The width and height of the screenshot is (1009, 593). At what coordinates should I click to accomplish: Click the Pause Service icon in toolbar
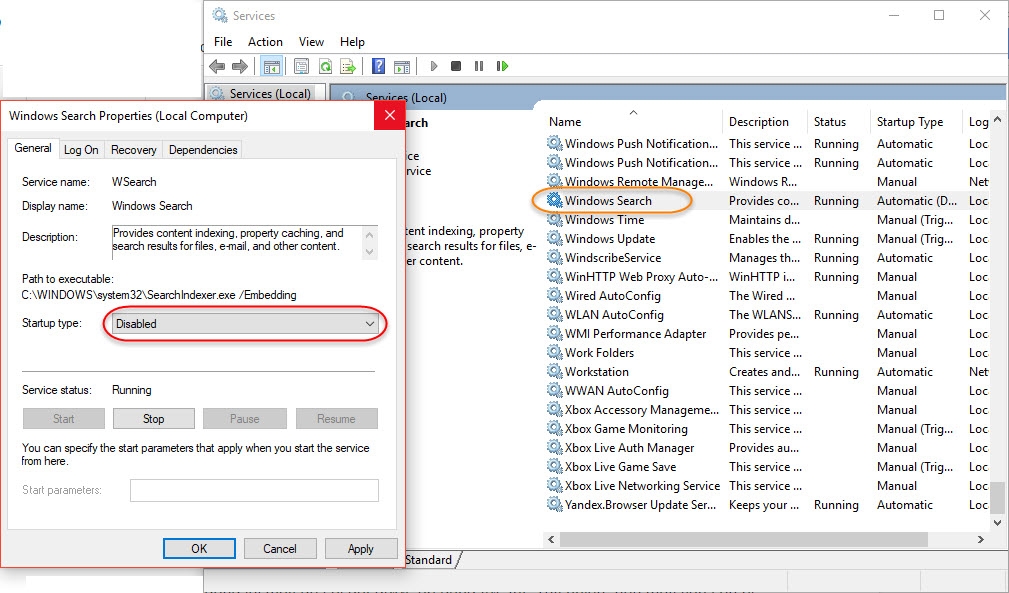click(479, 66)
